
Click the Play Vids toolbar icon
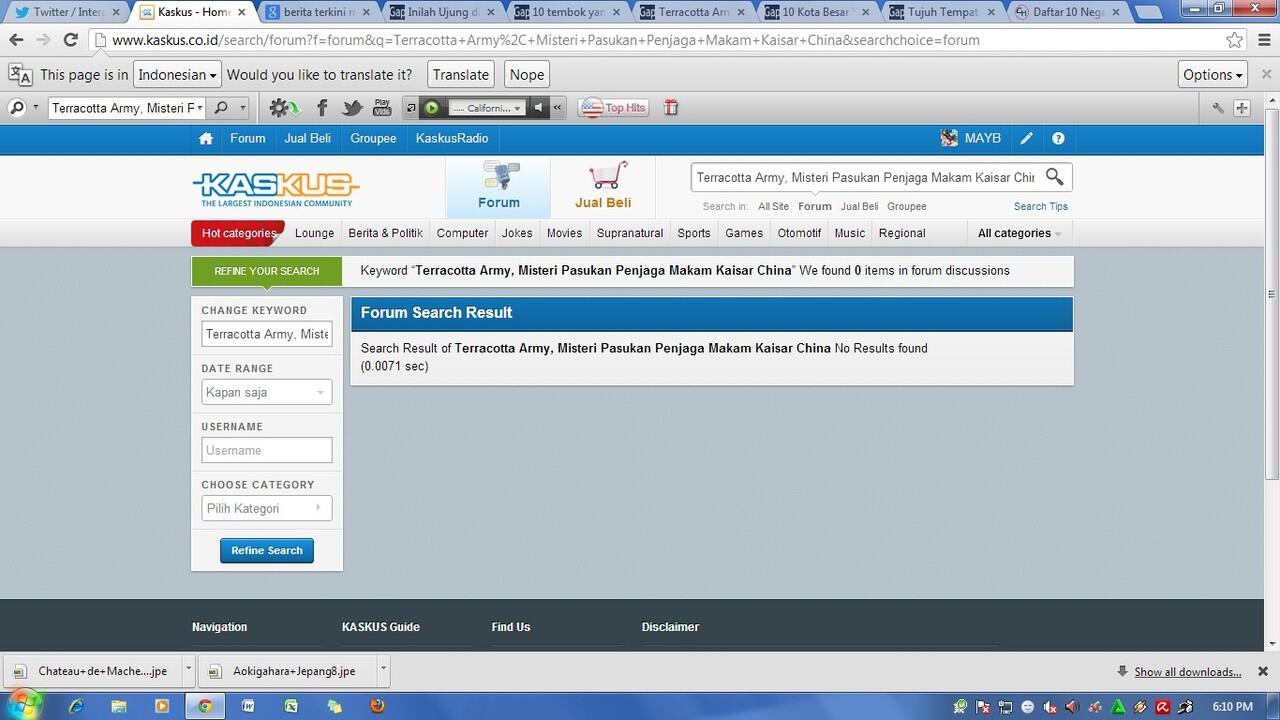[x=382, y=108]
